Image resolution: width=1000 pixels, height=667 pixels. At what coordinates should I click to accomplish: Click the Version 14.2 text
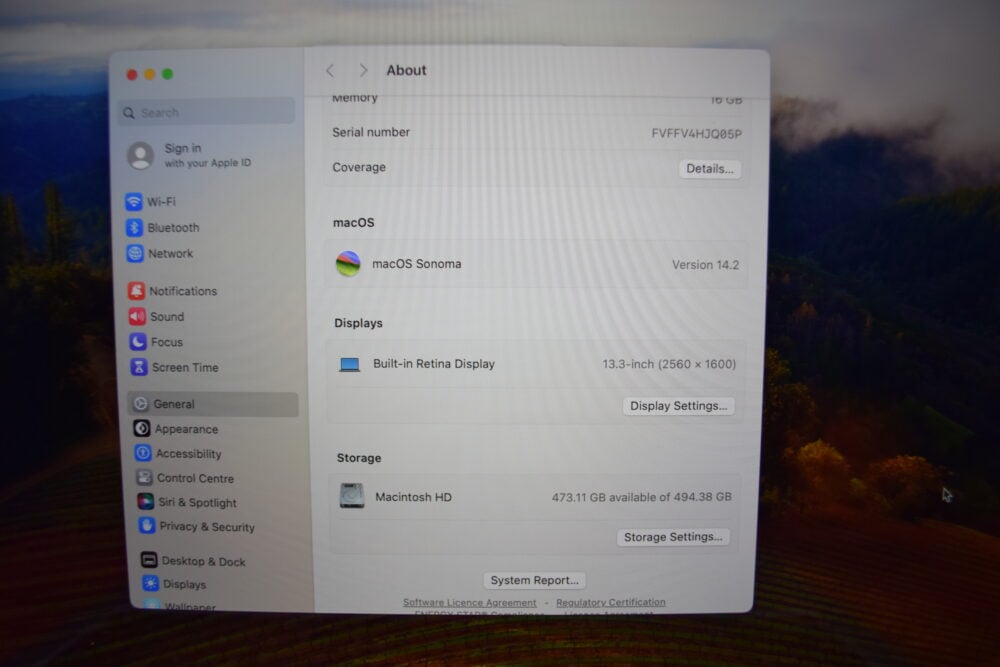(x=705, y=265)
